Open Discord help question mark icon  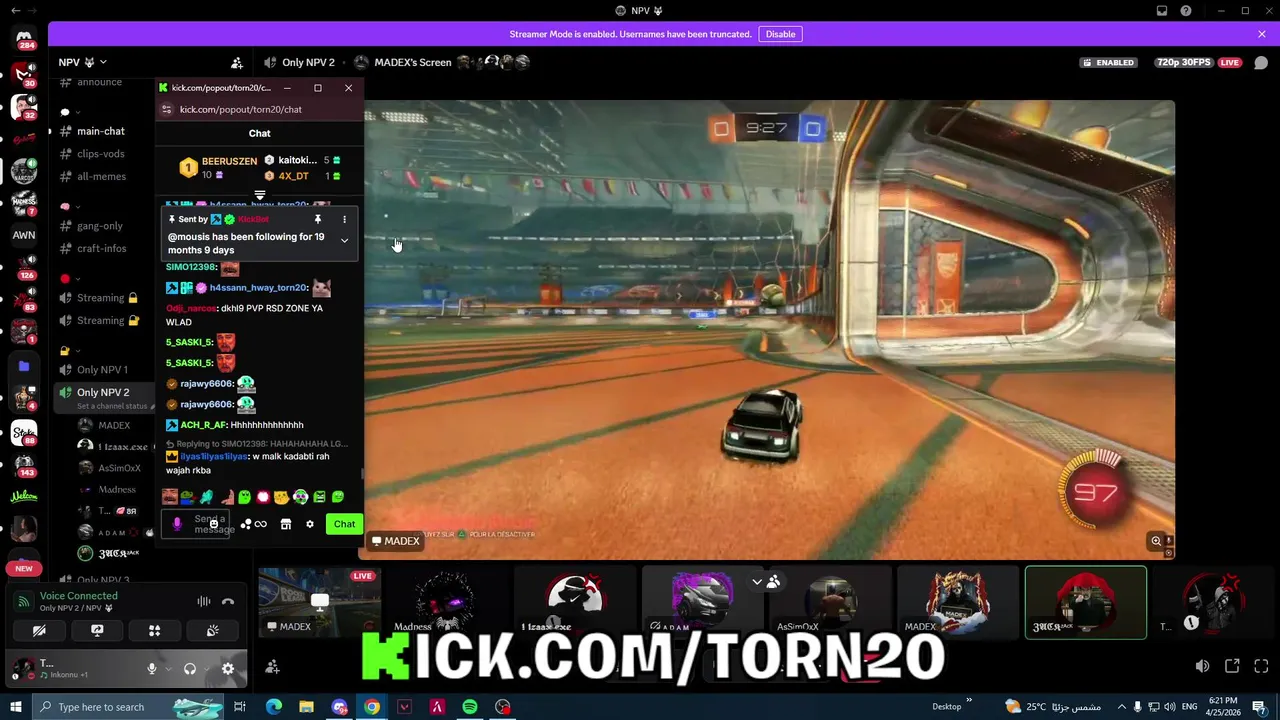(1186, 11)
